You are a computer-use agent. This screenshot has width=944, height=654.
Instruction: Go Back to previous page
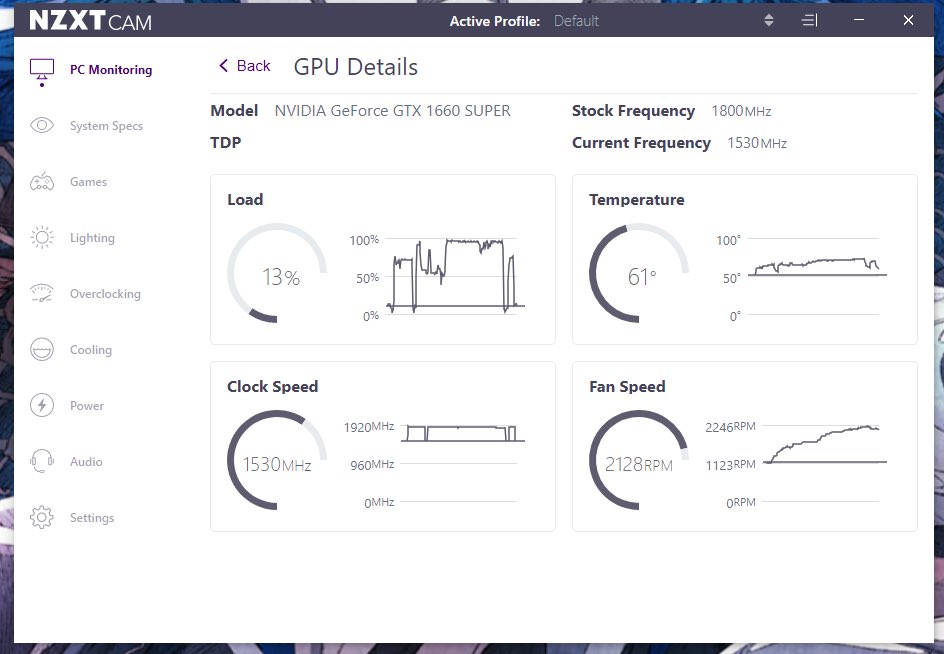tap(244, 66)
